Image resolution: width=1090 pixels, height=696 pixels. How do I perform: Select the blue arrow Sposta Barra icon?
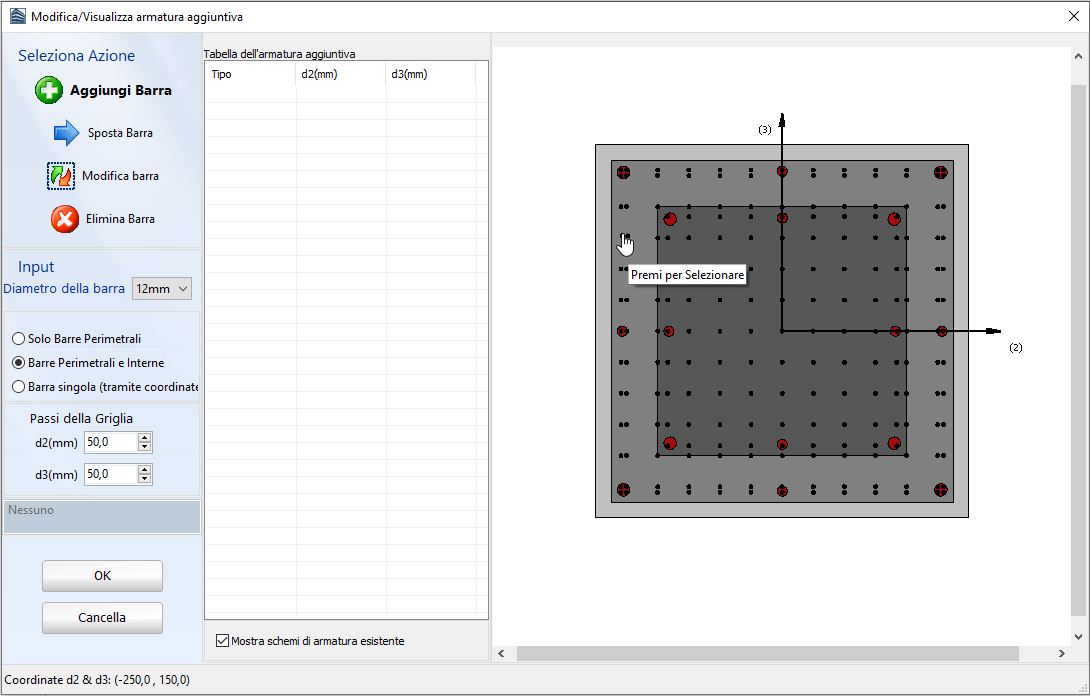click(66, 133)
